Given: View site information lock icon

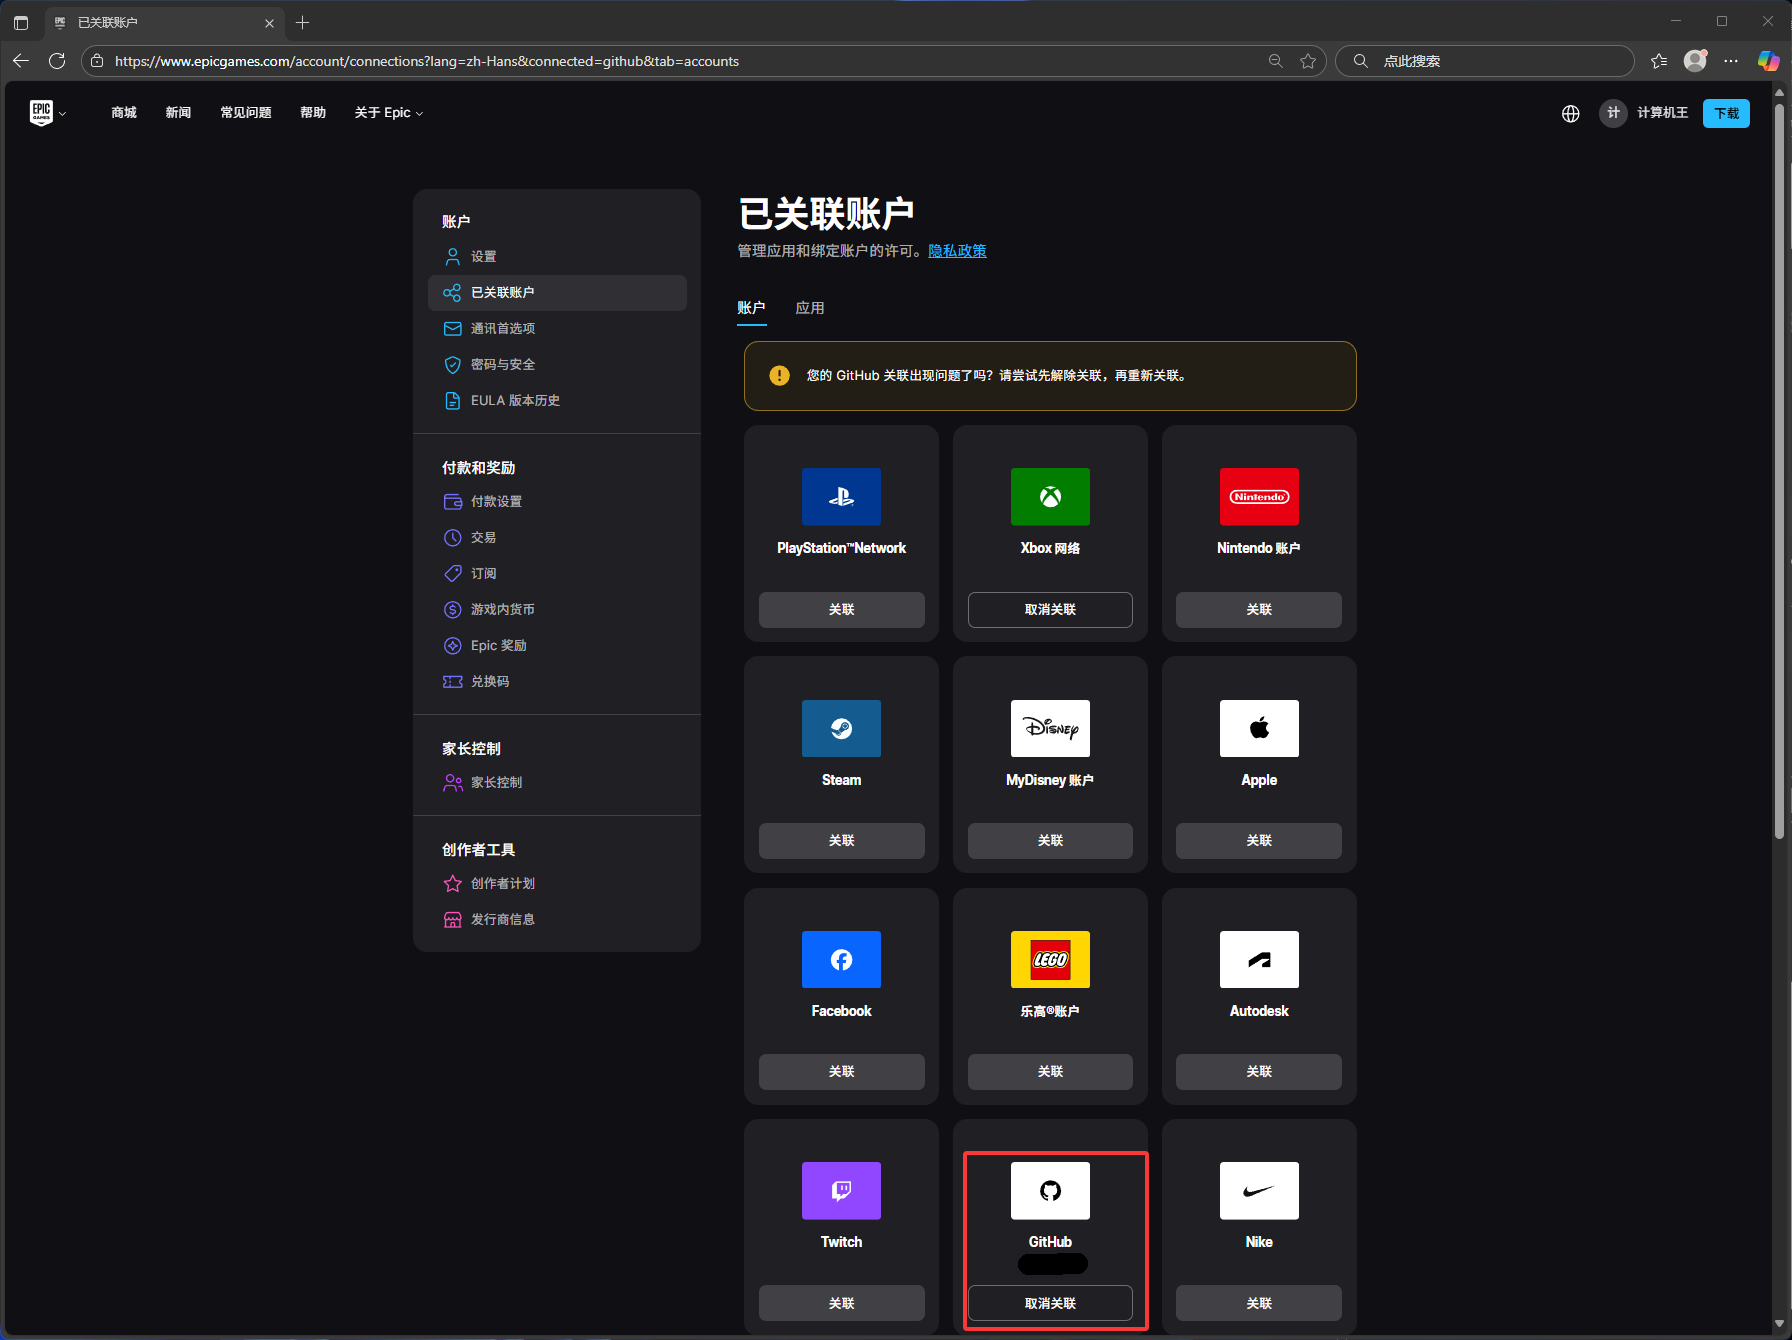Looking at the screenshot, I should pyautogui.click(x=97, y=61).
